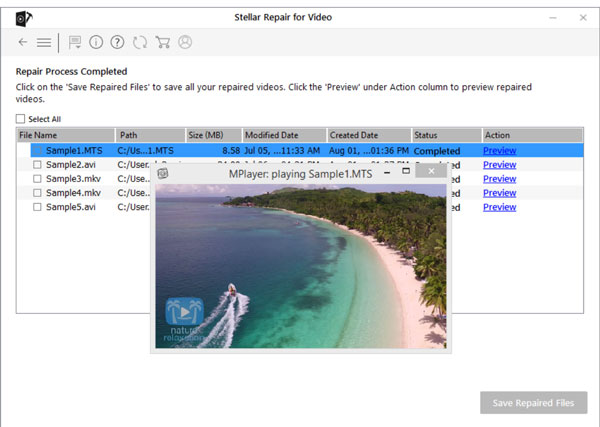600x427 pixels.
Task: Click the update refresh icon
Action: [140, 42]
